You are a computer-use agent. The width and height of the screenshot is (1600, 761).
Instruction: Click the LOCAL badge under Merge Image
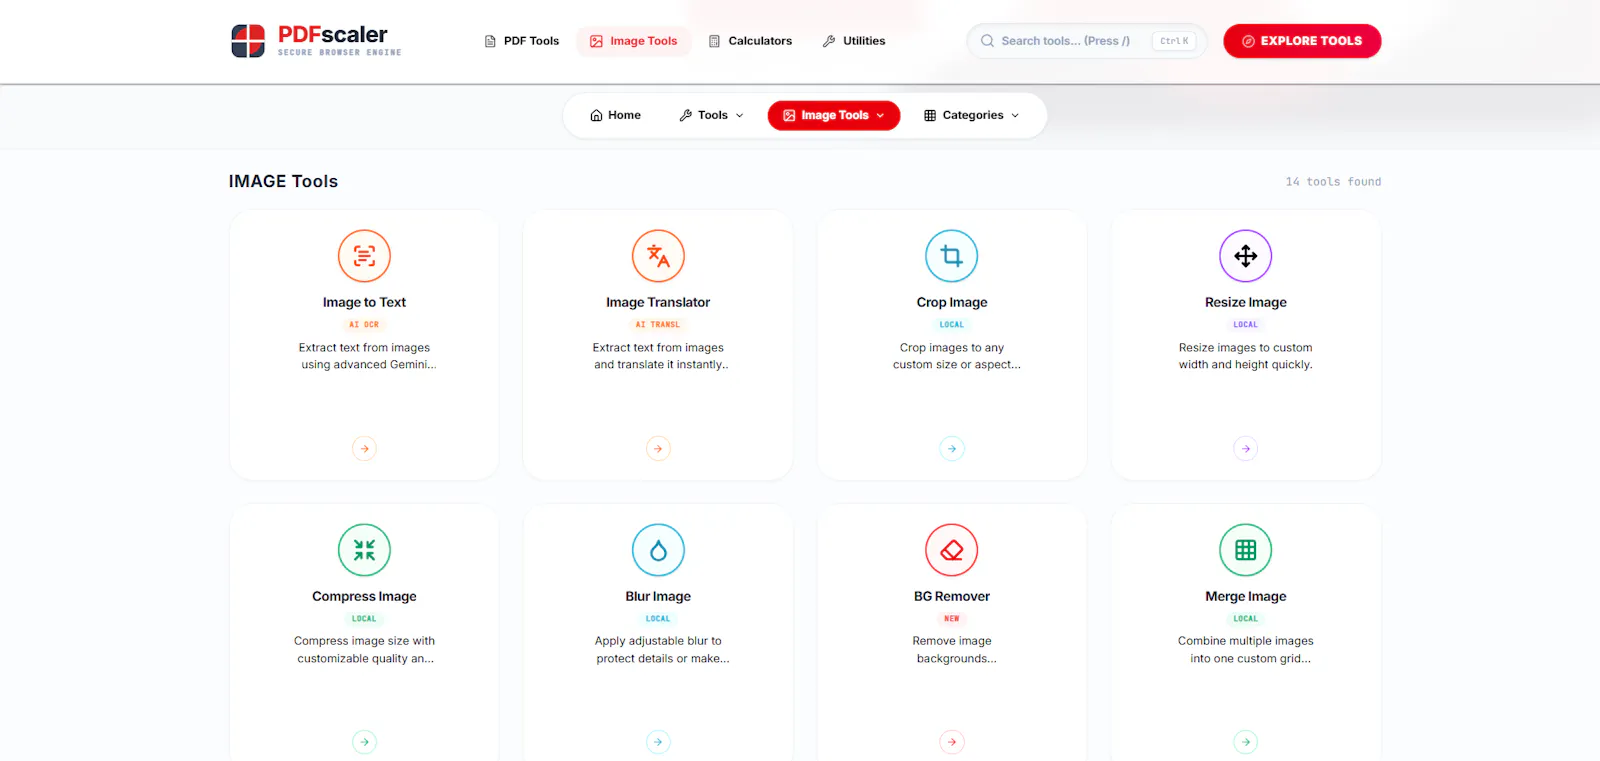click(1246, 619)
